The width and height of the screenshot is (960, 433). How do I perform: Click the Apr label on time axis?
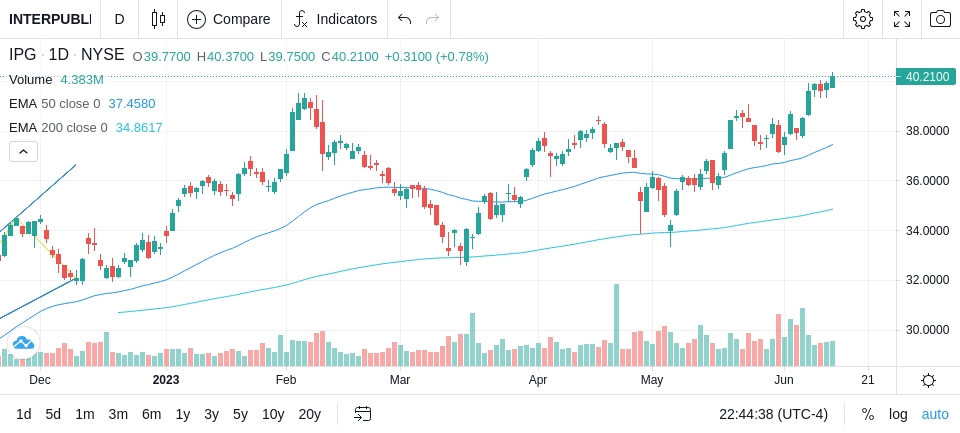tap(538, 380)
